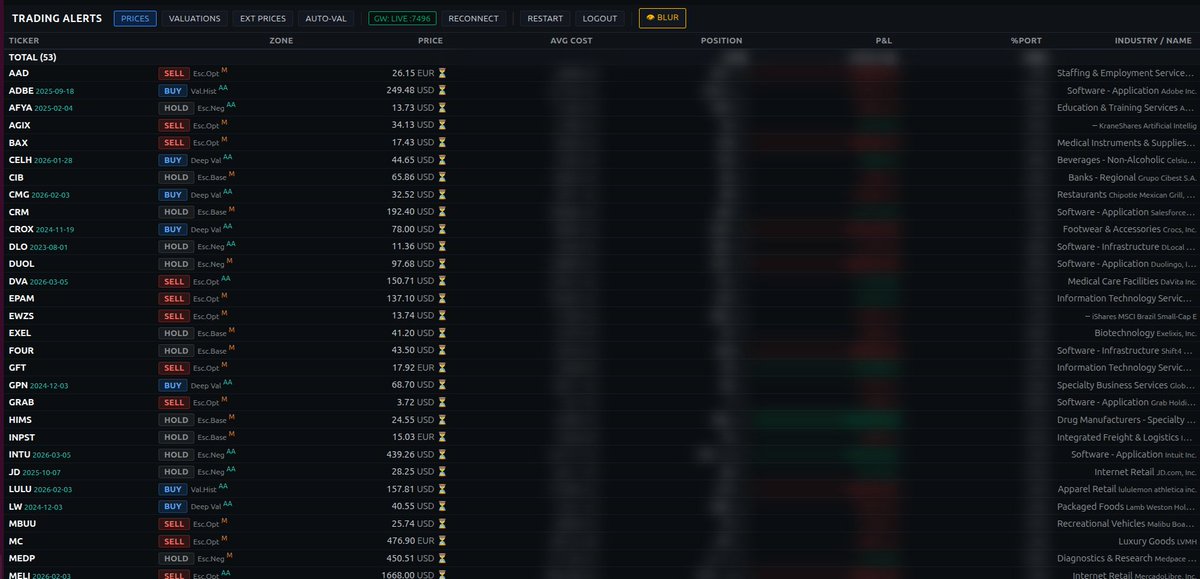Click the Val.Hist zone label for ADBE
This screenshot has width=1200, height=579.
coord(203,90)
